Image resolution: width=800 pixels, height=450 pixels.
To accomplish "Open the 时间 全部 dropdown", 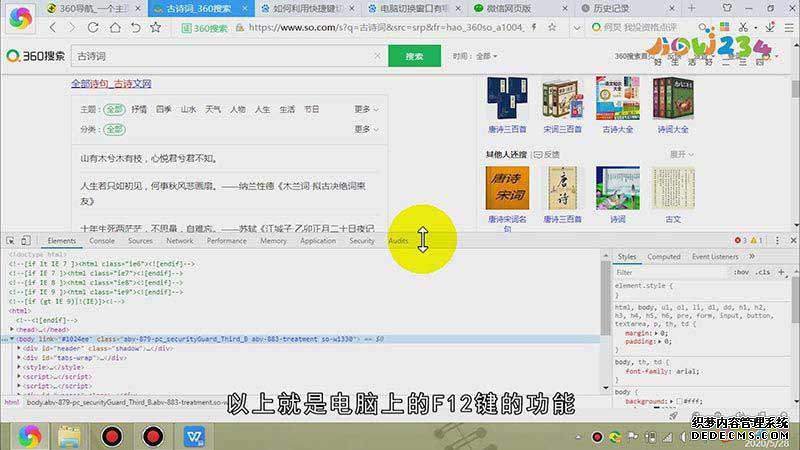I will 486,56.
